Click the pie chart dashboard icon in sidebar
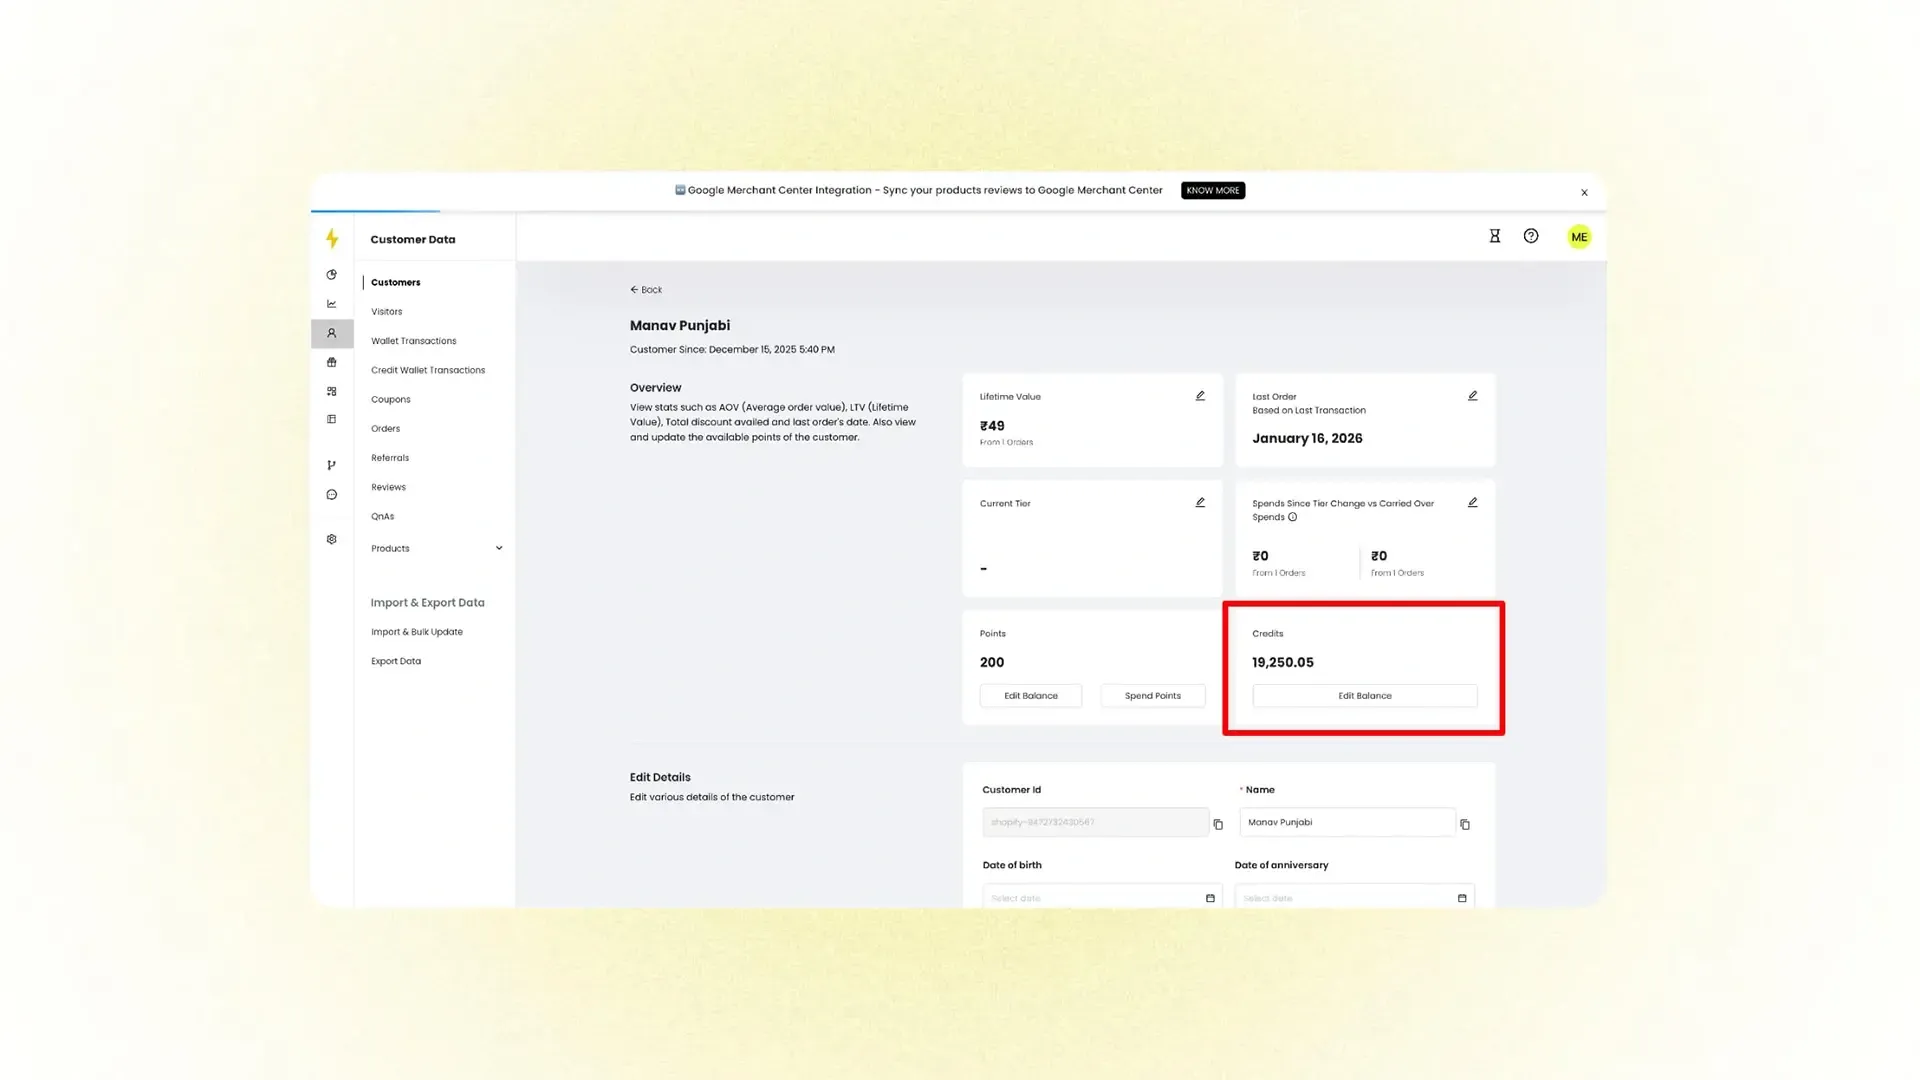This screenshot has width=1920, height=1080. (331, 274)
